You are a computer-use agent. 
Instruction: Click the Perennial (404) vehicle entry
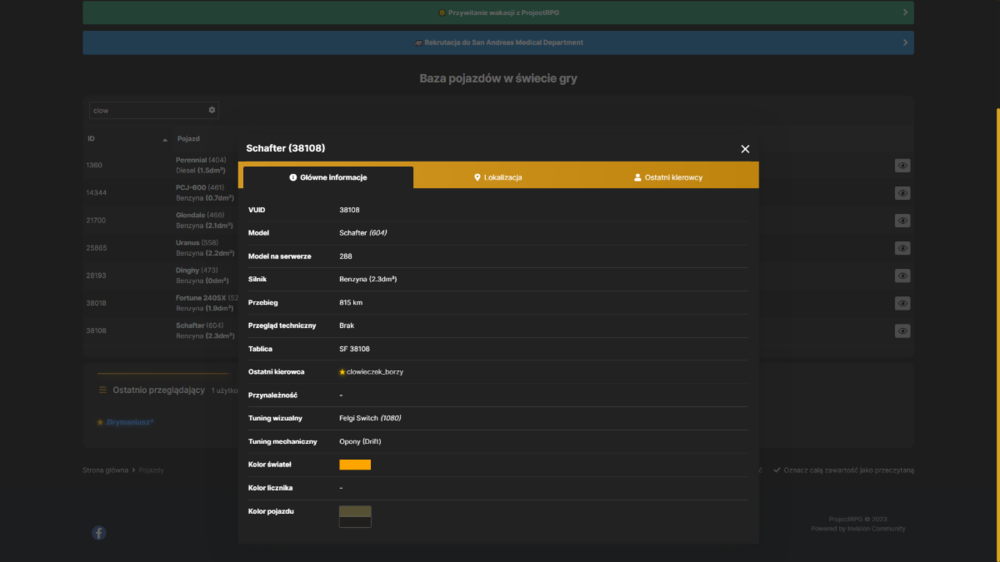click(x=200, y=160)
